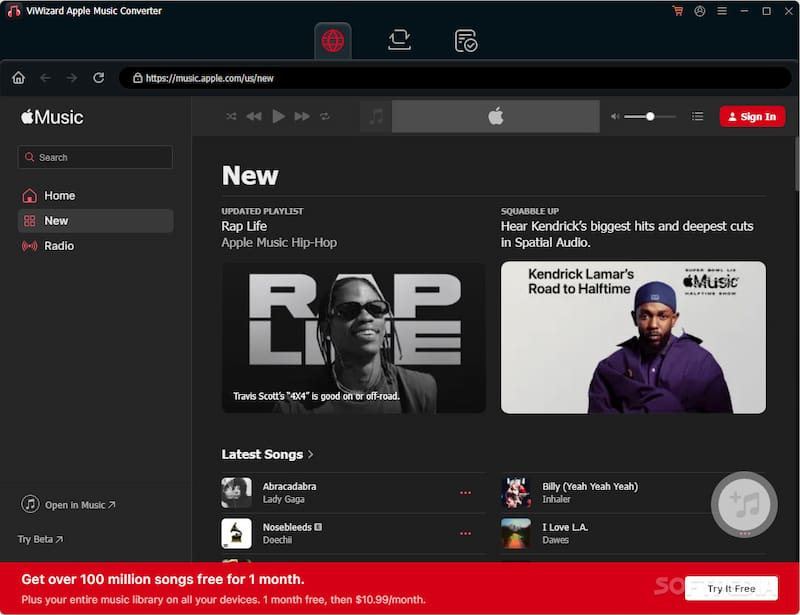Open the Rap Life cover artwork
The image size is (800, 615).
click(x=354, y=337)
